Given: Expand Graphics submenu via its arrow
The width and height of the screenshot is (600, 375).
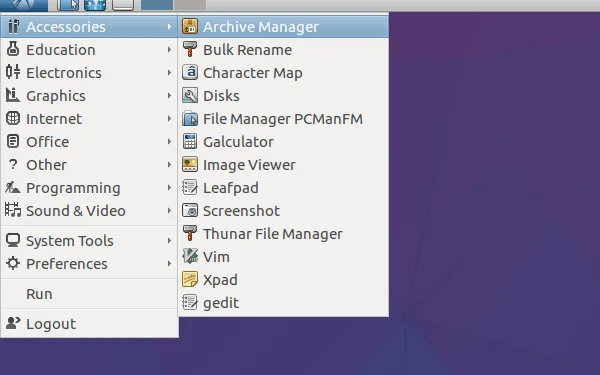Looking at the screenshot, I should pos(169,95).
